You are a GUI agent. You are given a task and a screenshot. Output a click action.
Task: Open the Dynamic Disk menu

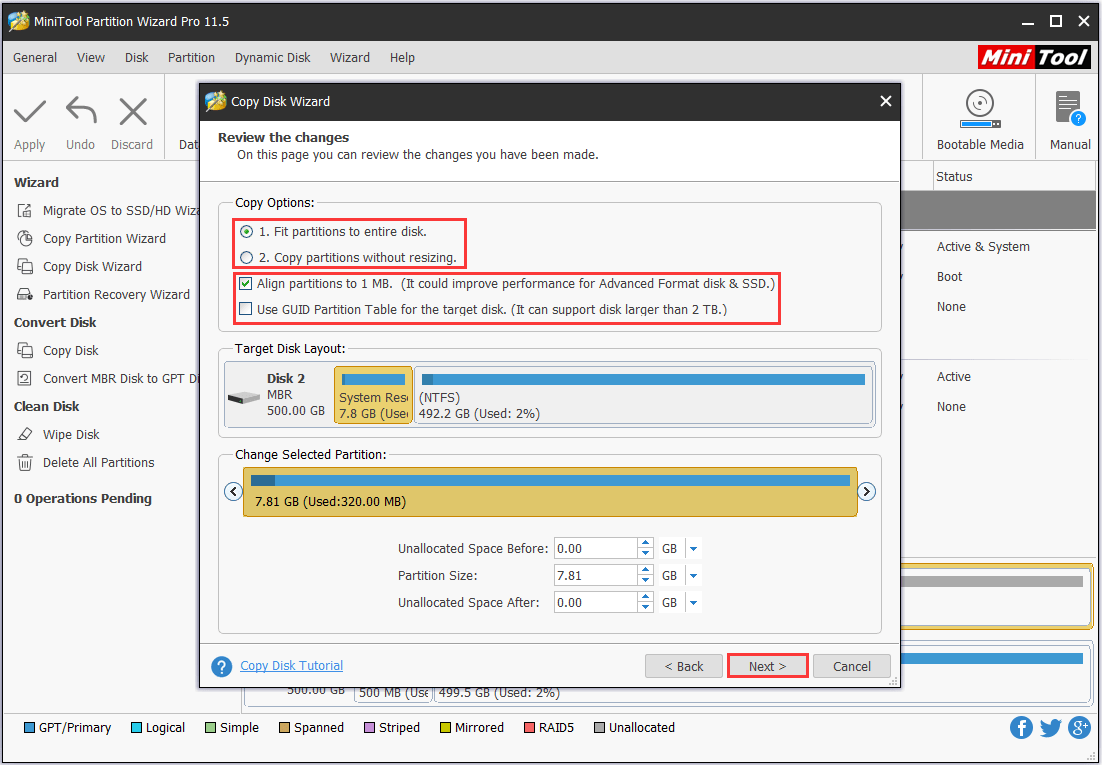272,57
